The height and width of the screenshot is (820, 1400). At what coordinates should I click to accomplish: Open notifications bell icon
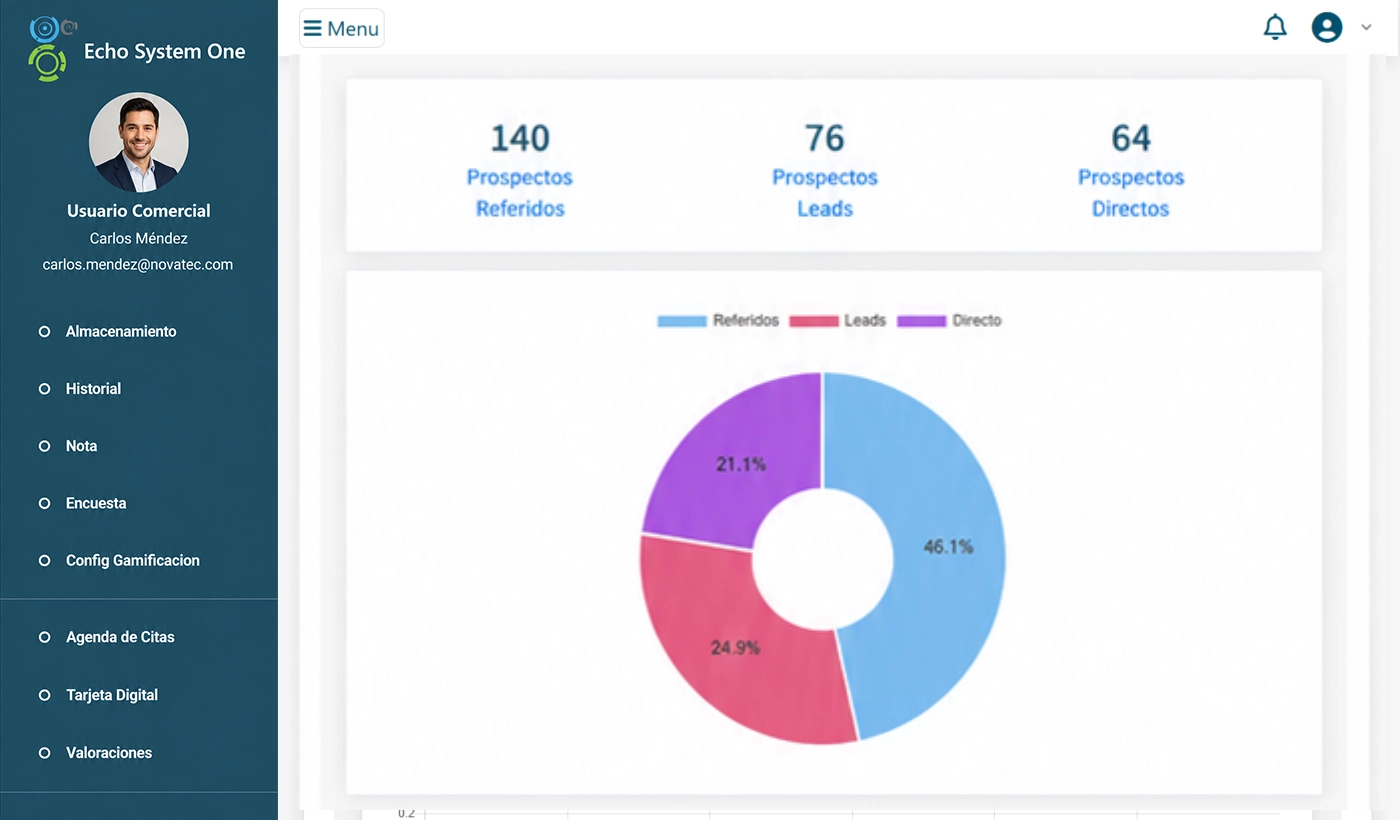point(1275,27)
